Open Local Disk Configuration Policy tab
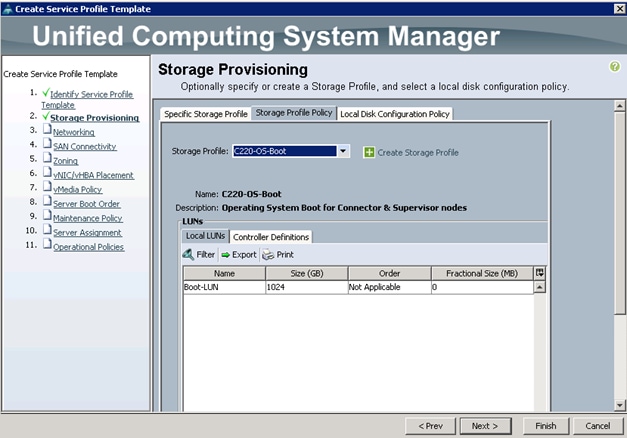Screen dimensions: 627x438 [395, 114]
